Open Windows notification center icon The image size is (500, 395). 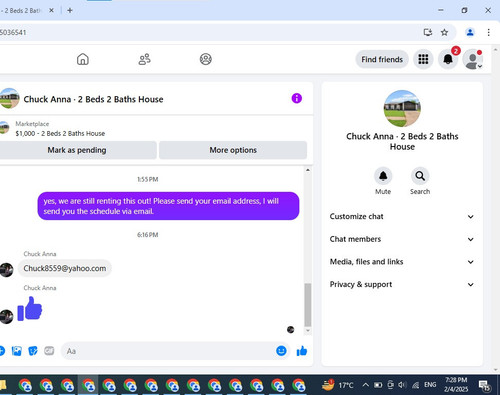485,386
